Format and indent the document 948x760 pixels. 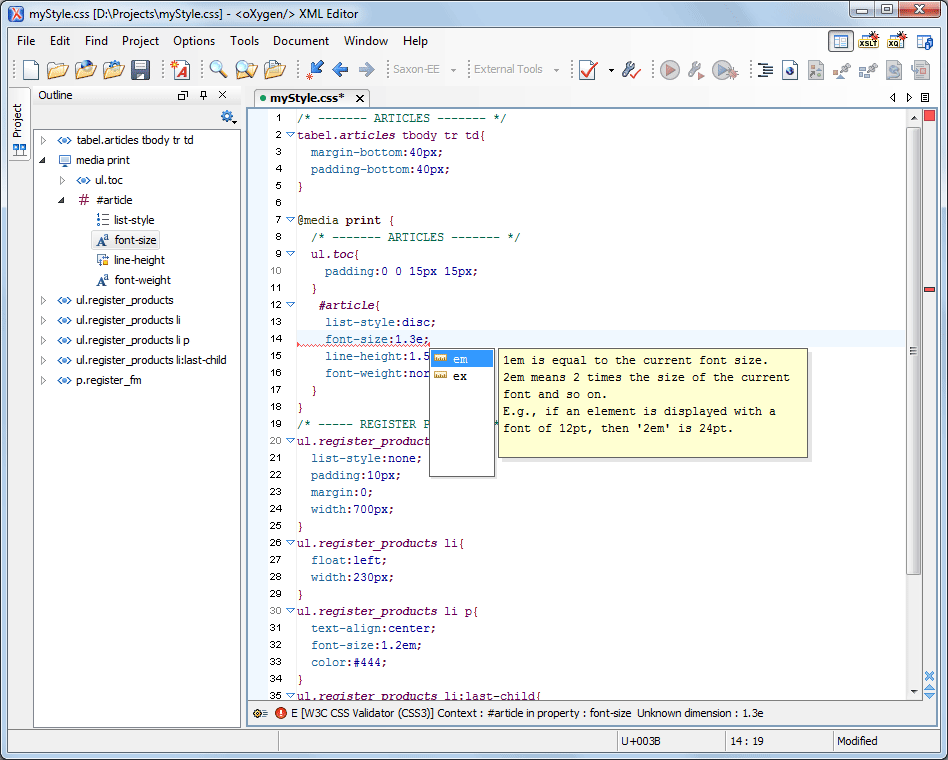tap(765, 70)
